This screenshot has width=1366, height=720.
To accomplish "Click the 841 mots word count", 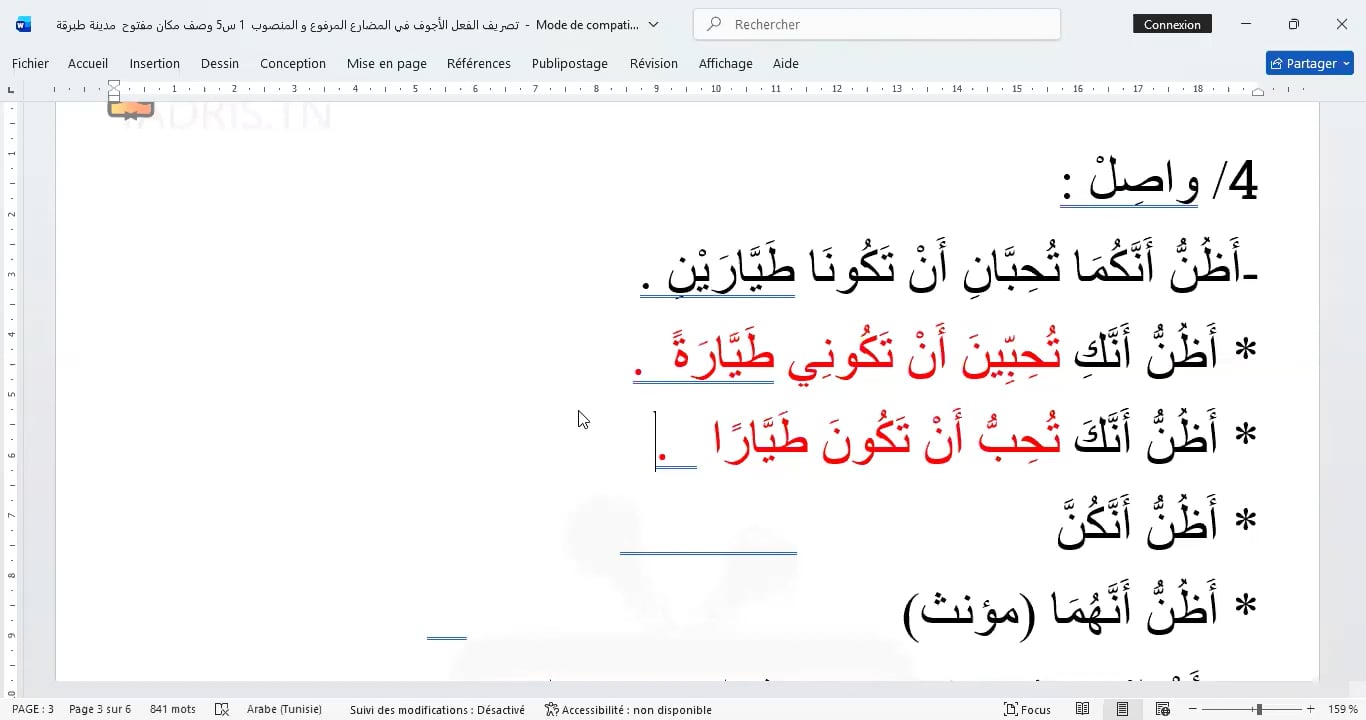I will (x=173, y=709).
